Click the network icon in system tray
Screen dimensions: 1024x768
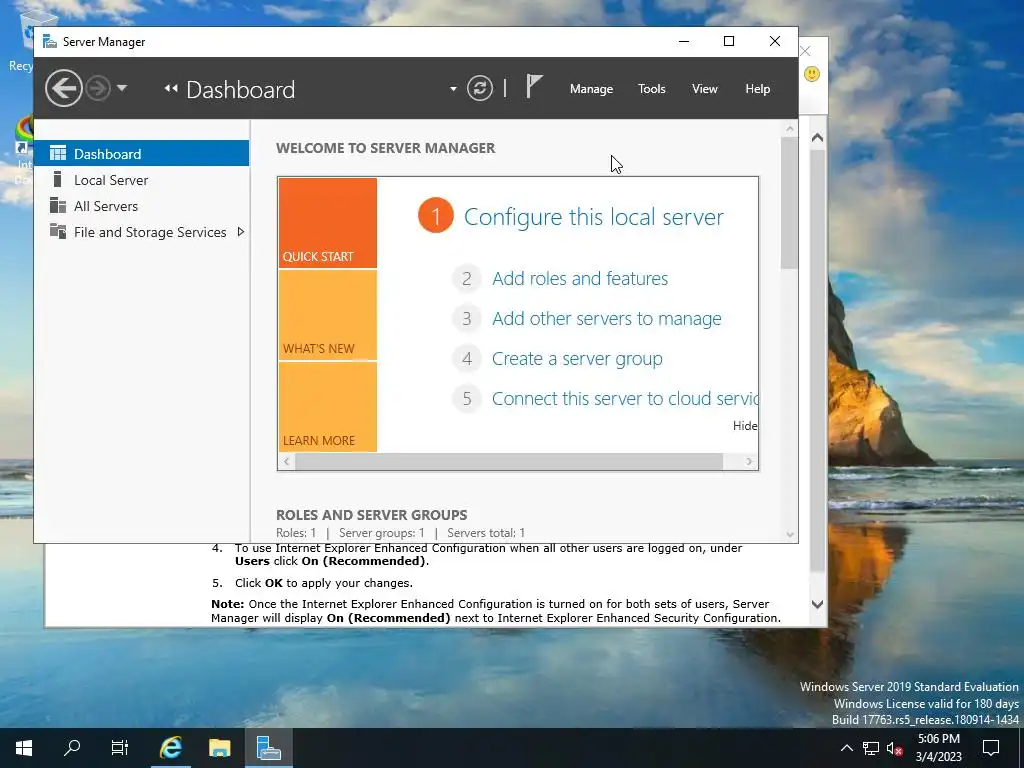(871, 748)
